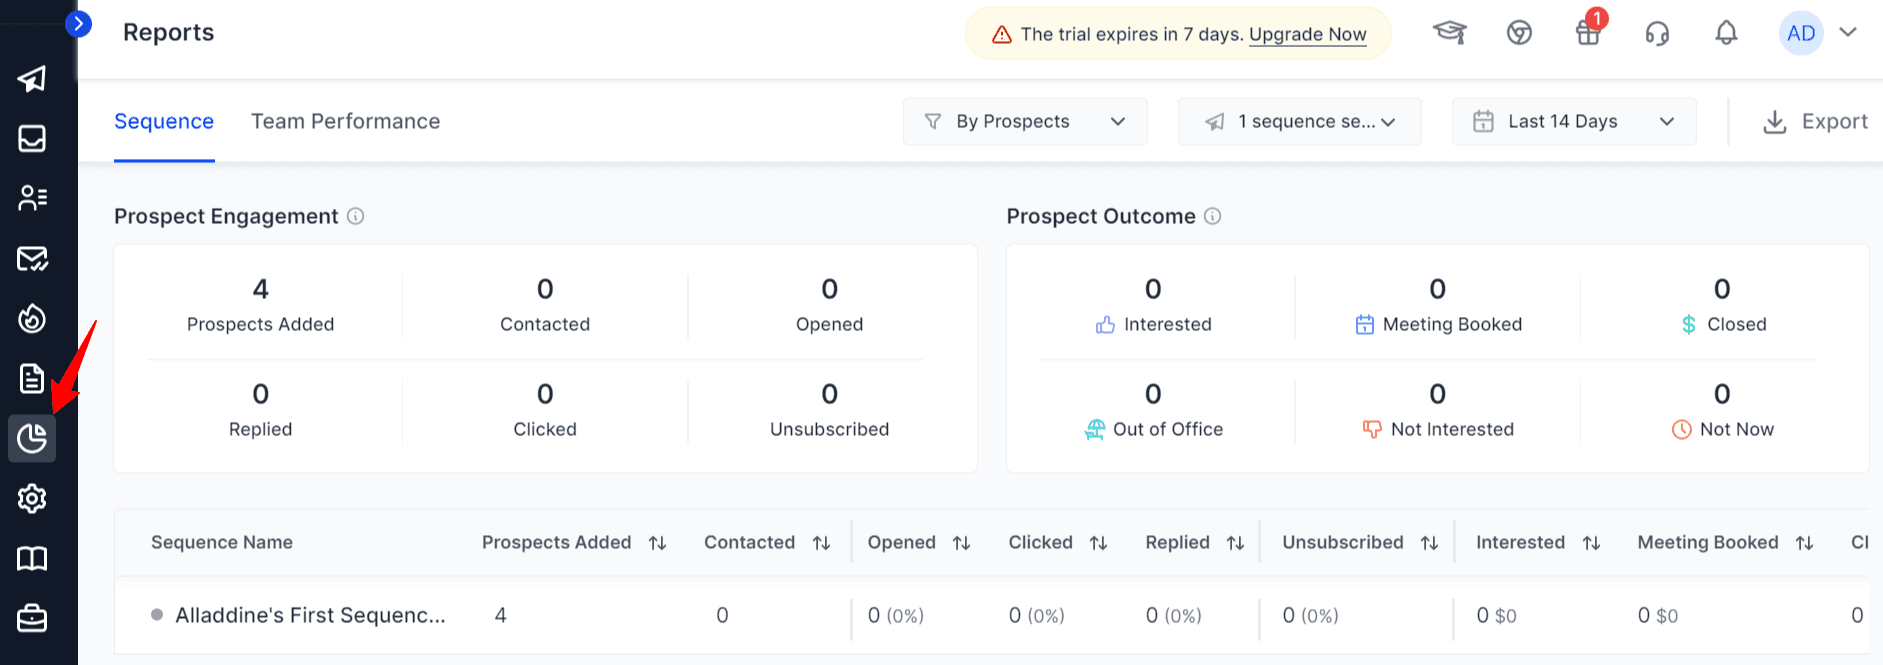Screen dimensions: 1883x665
Task: Open the templates document icon in the sidebar
Action: (x=32, y=379)
